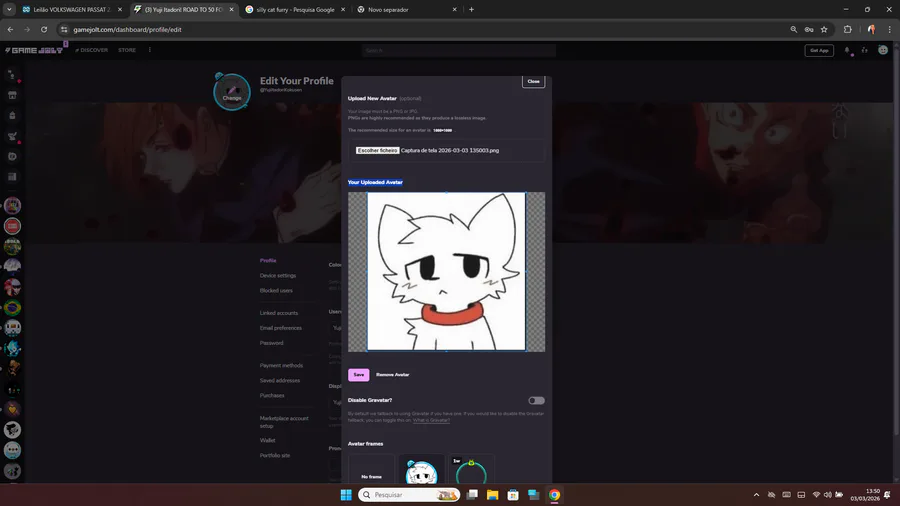Open the sidebar quests icon with red dot
This screenshot has width=900, height=506.
(x=12, y=136)
